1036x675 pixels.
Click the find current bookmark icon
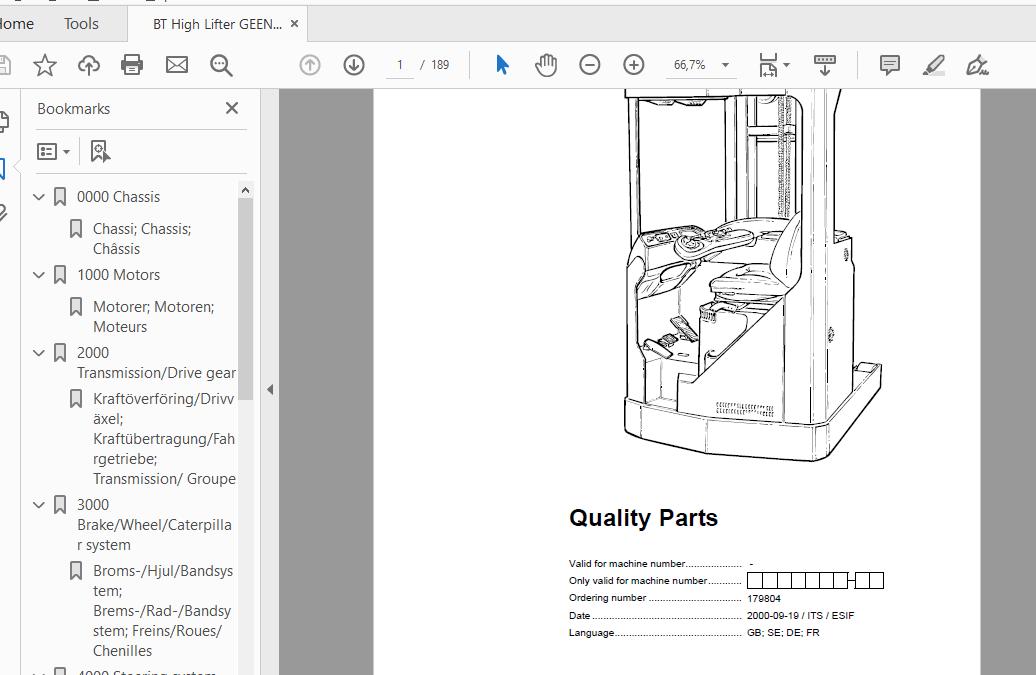coord(100,152)
